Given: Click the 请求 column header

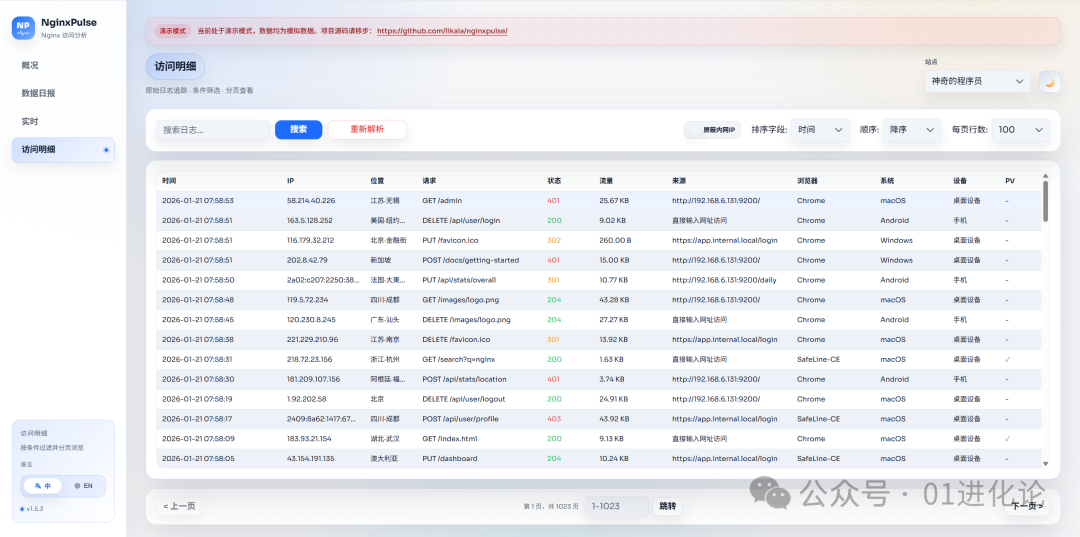Looking at the screenshot, I should [429, 181].
